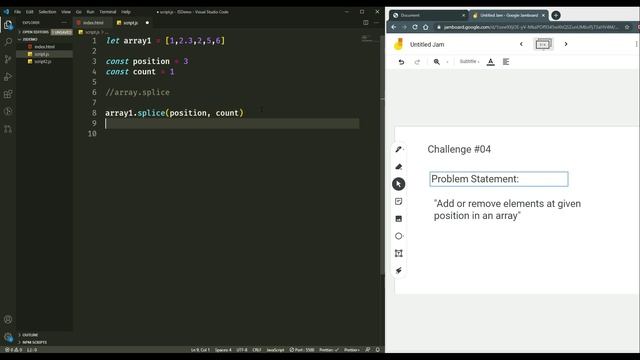Select the Jamboard Eraser tool

pos(399,167)
